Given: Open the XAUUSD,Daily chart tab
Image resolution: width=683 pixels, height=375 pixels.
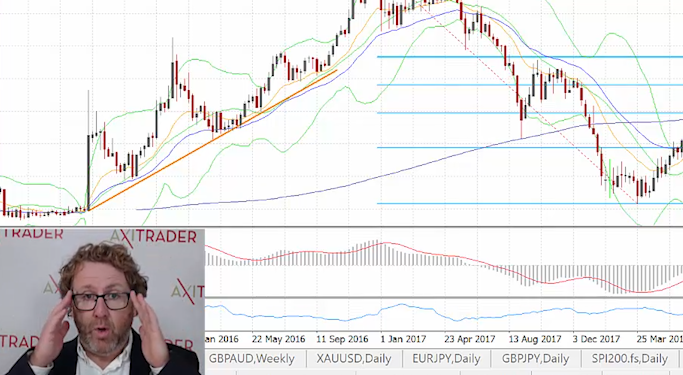Looking at the screenshot, I should point(354,359).
